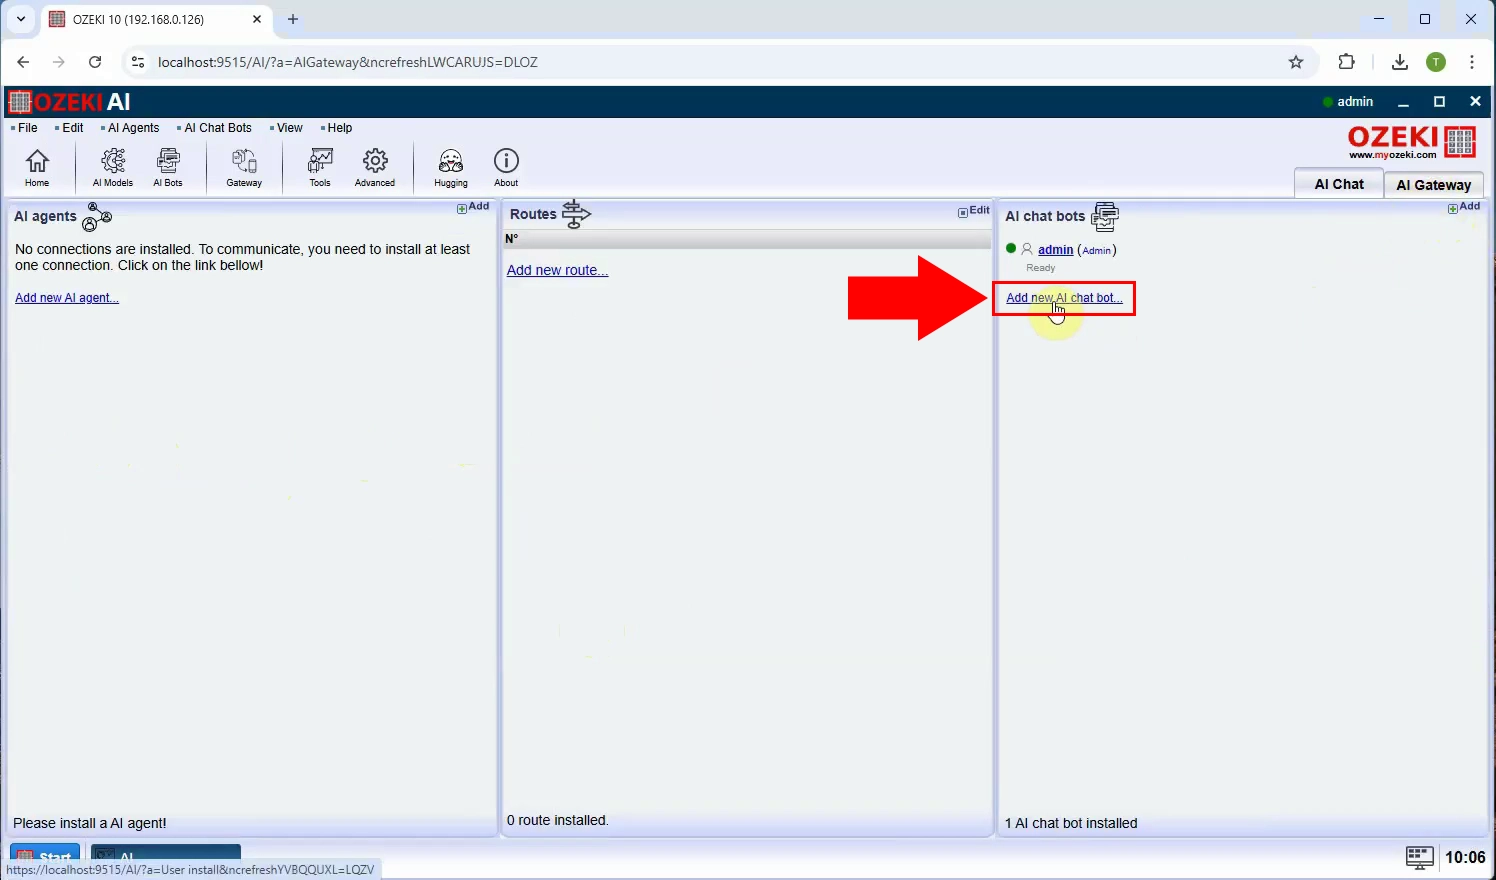Image resolution: width=1496 pixels, height=880 pixels.
Task: Click the admin user status in header
Action: click(1348, 102)
